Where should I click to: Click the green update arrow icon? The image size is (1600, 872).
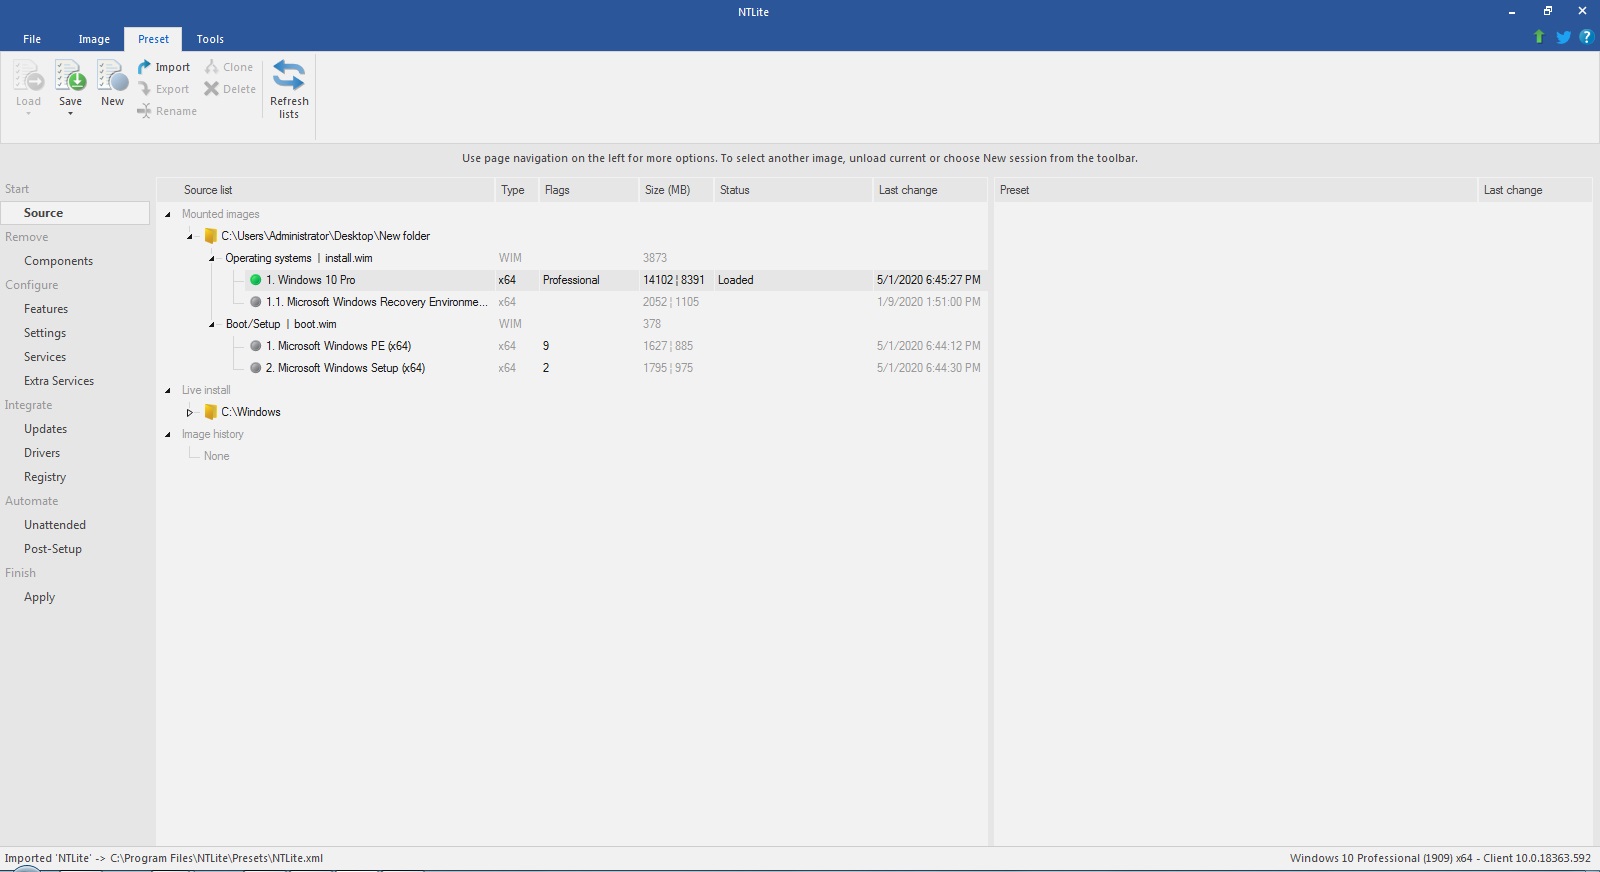1539,37
